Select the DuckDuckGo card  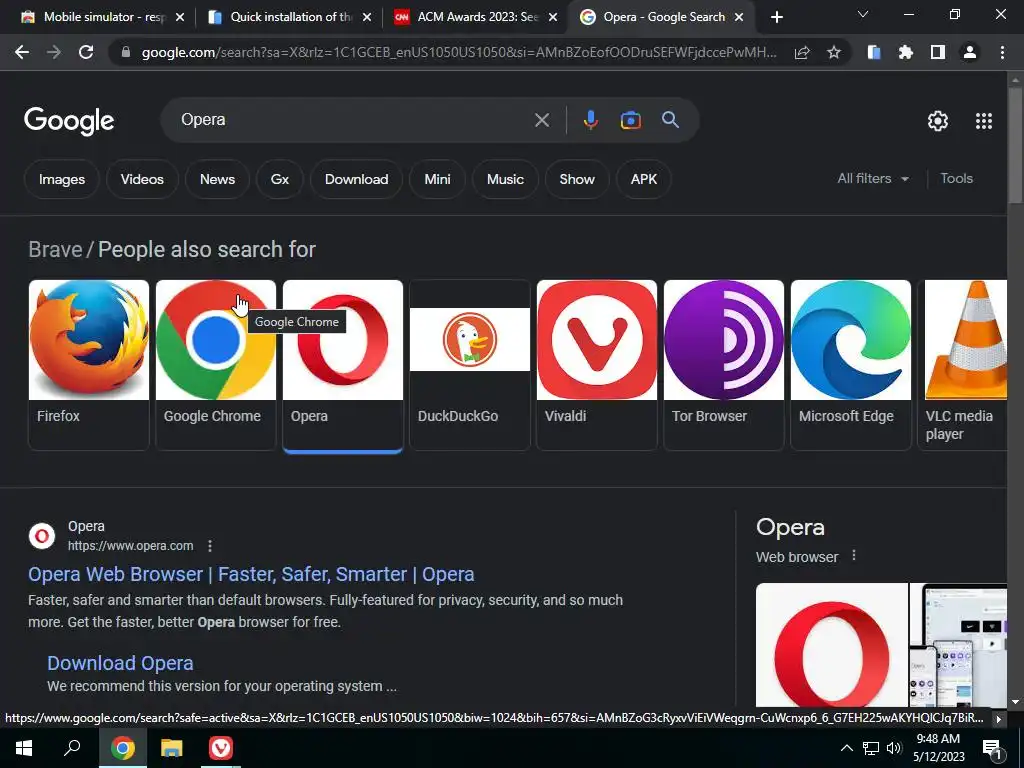470,364
